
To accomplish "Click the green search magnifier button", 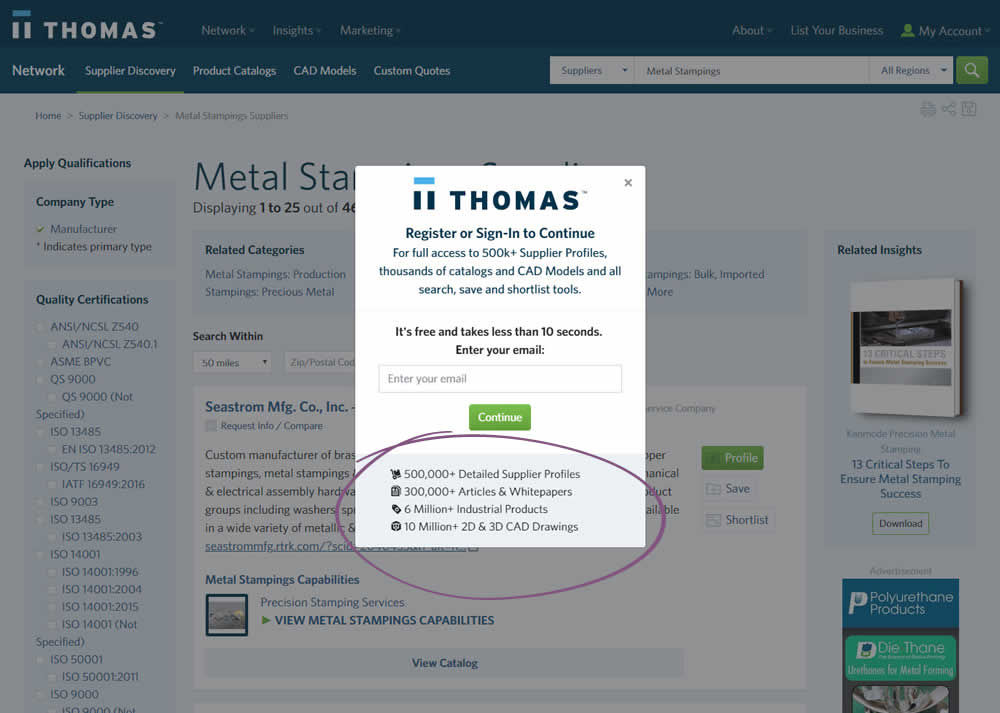I will [x=971, y=70].
